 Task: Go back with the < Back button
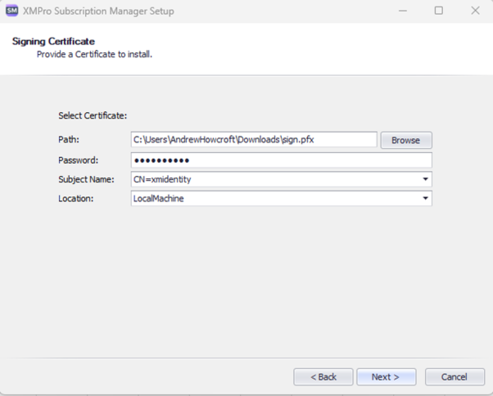tap(323, 377)
